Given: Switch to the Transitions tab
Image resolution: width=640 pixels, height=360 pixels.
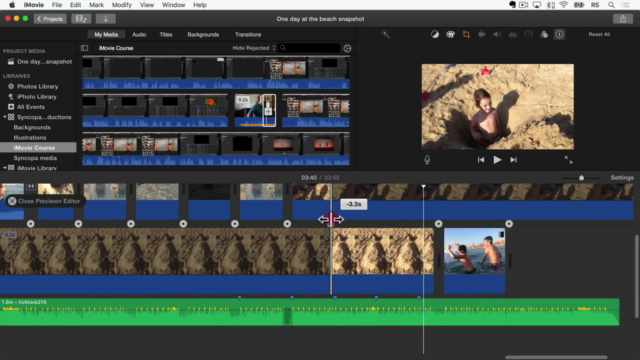Looking at the screenshot, I should (248, 35).
